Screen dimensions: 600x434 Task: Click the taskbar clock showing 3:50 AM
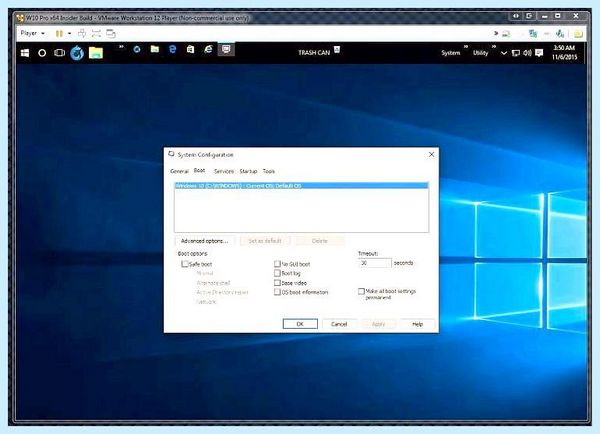[564, 52]
